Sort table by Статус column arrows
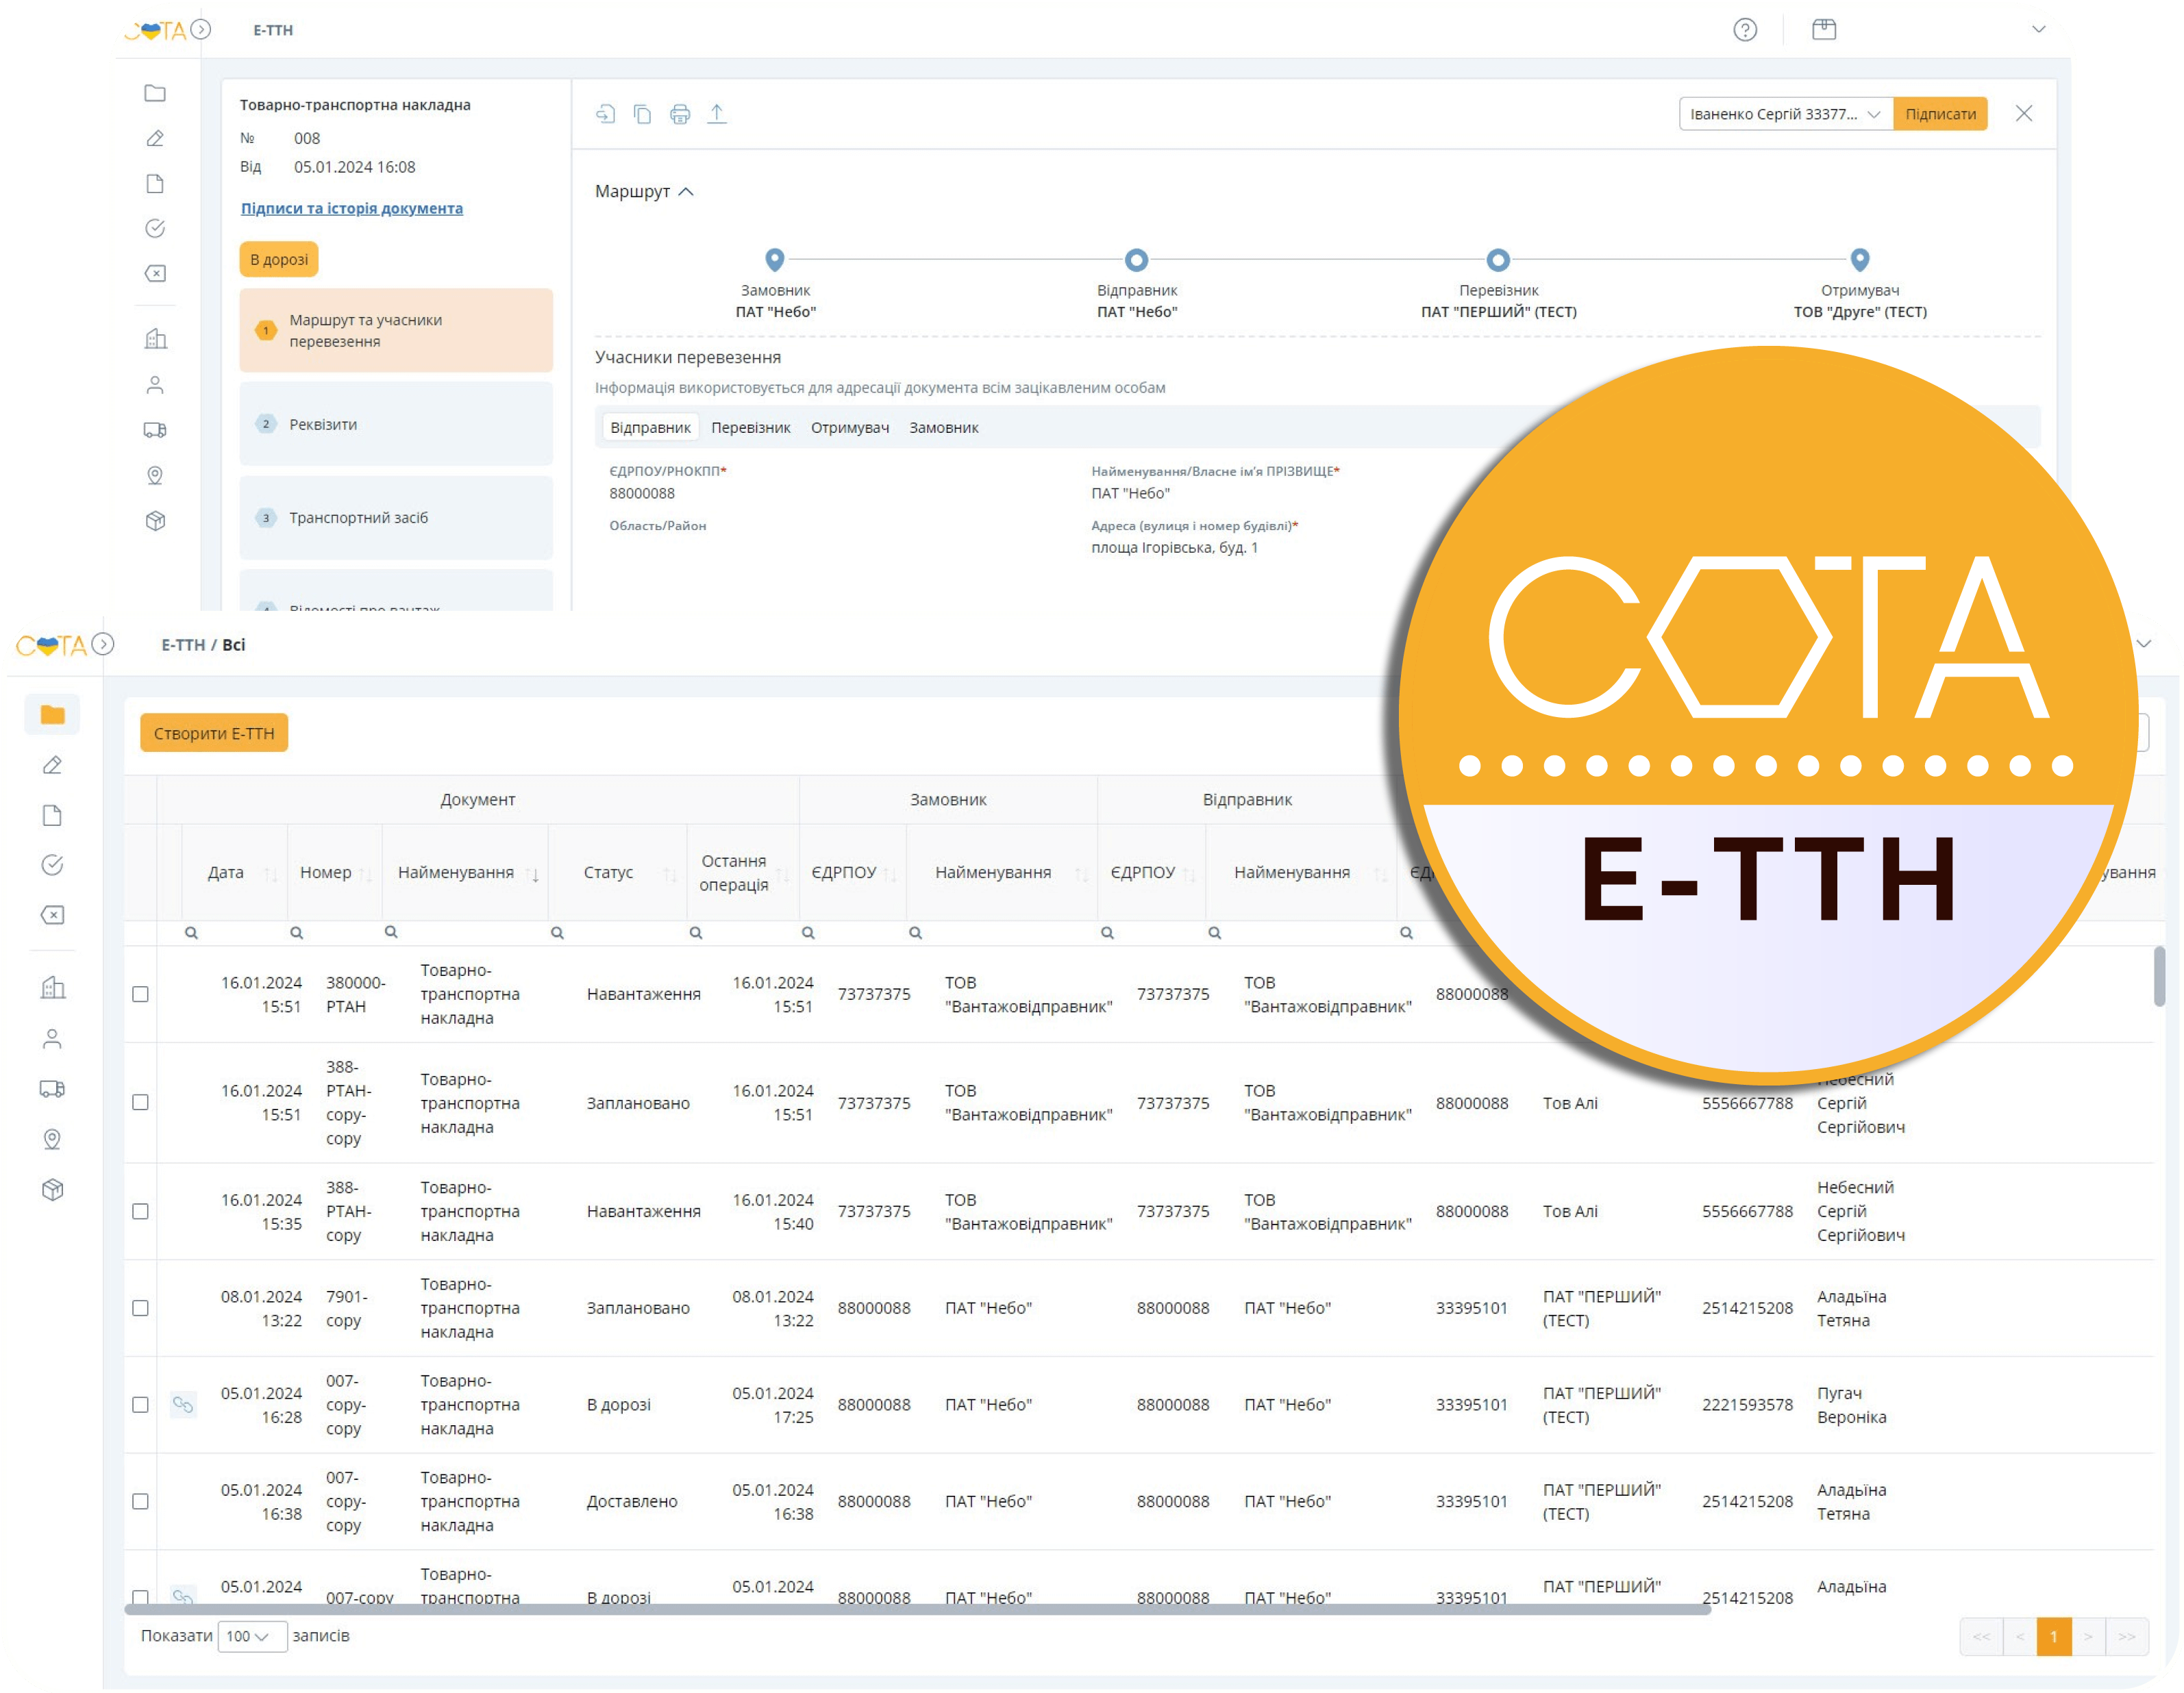2184x1693 pixels. coord(670,874)
